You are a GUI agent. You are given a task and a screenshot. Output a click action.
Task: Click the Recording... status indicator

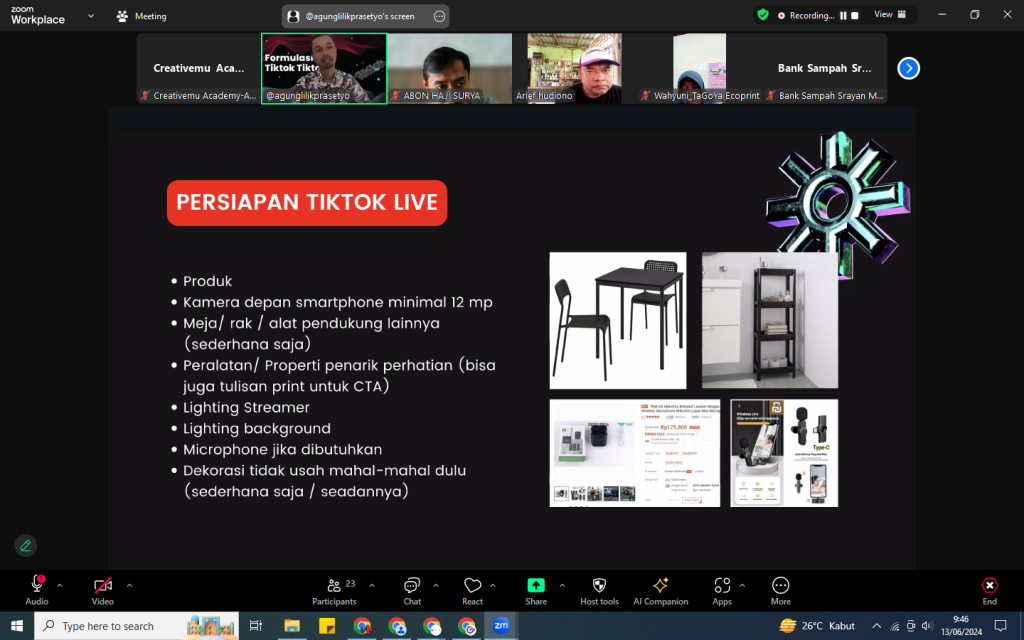coord(807,16)
